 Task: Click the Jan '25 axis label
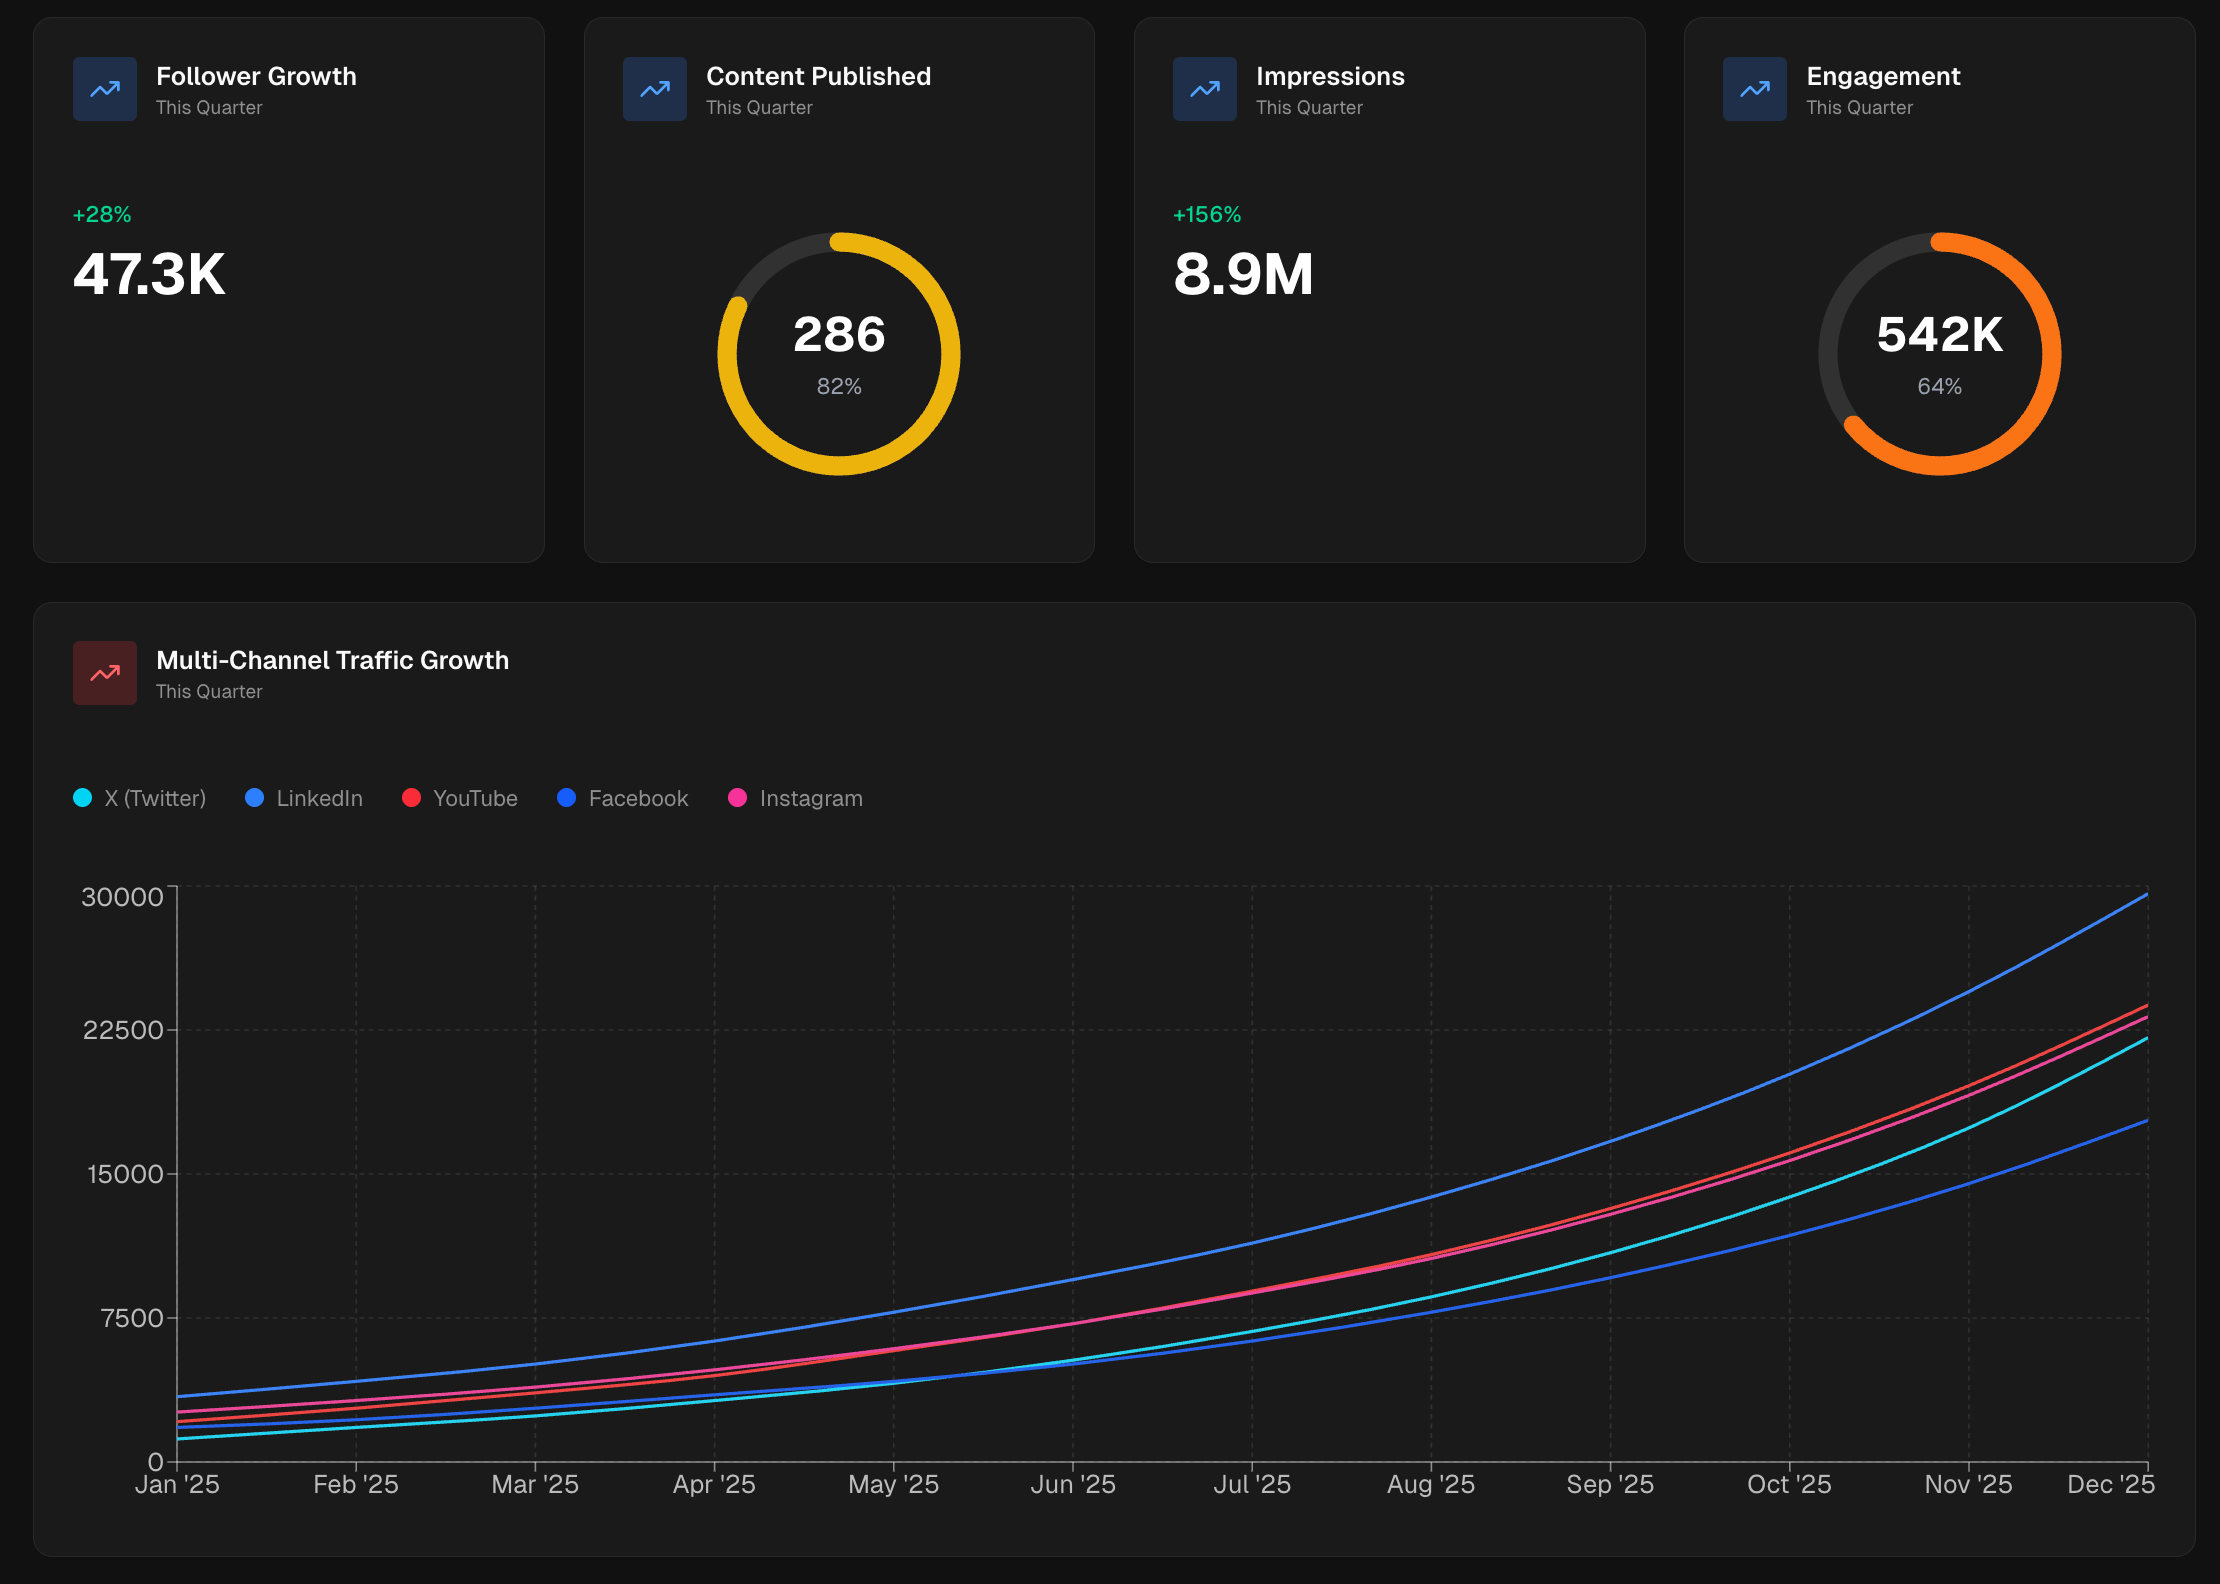(x=179, y=1484)
